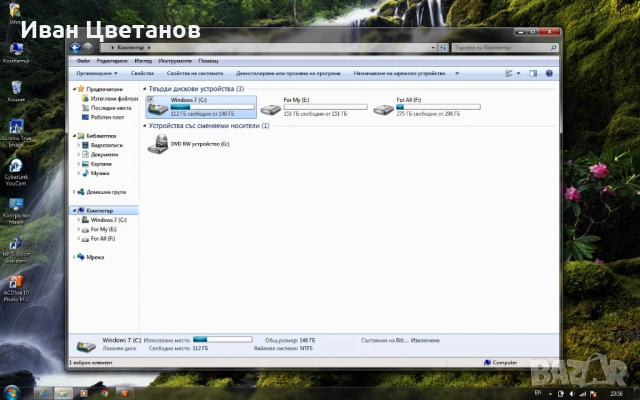
Task: Click the network signal tray icon
Action: (582, 394)
